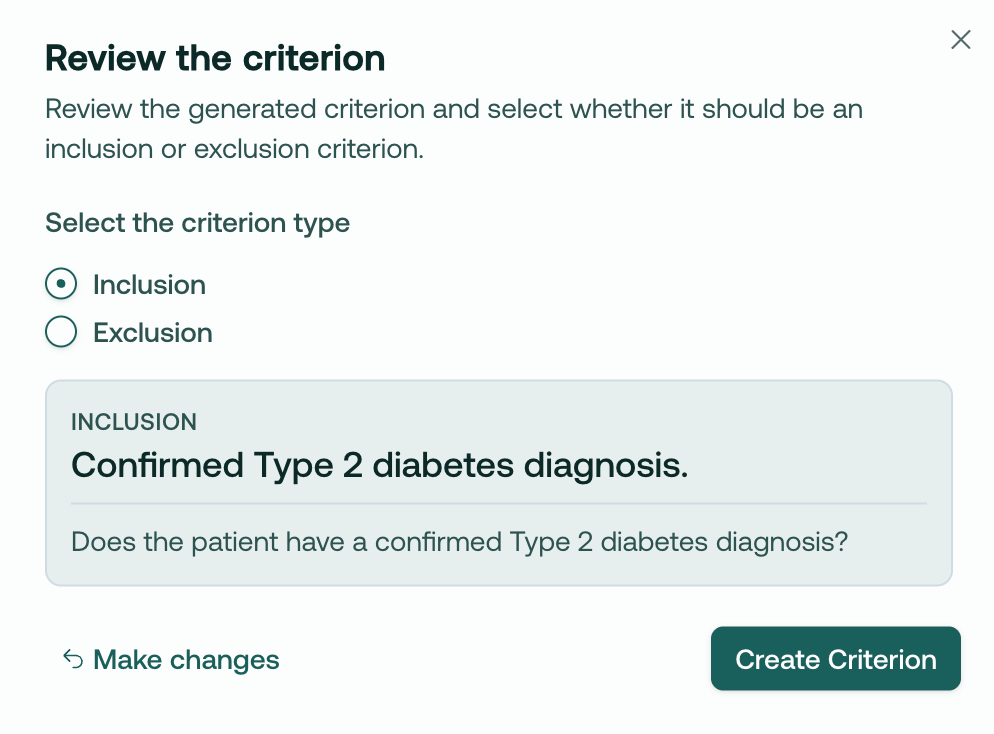Viewport: 994px width, 734px height.
Task: Click the Select the criterion type label
Action: point(197,223)
